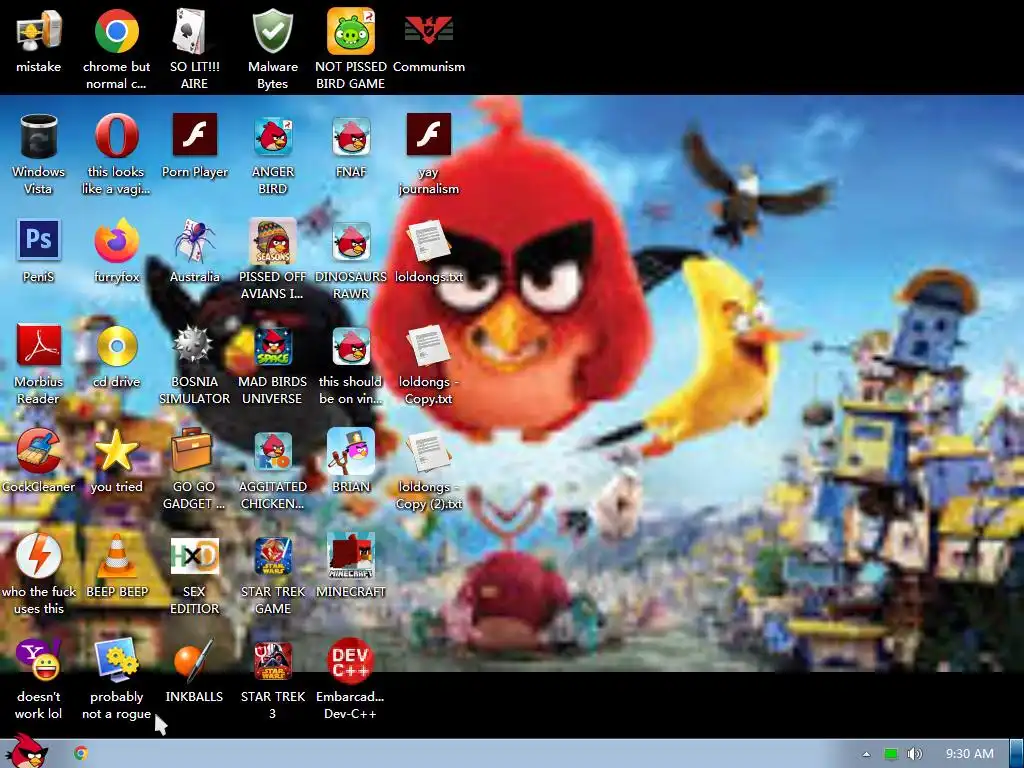Select 'PISSED OFF AVIANS' Seasons icon
1024x768 pixels.
272,240
